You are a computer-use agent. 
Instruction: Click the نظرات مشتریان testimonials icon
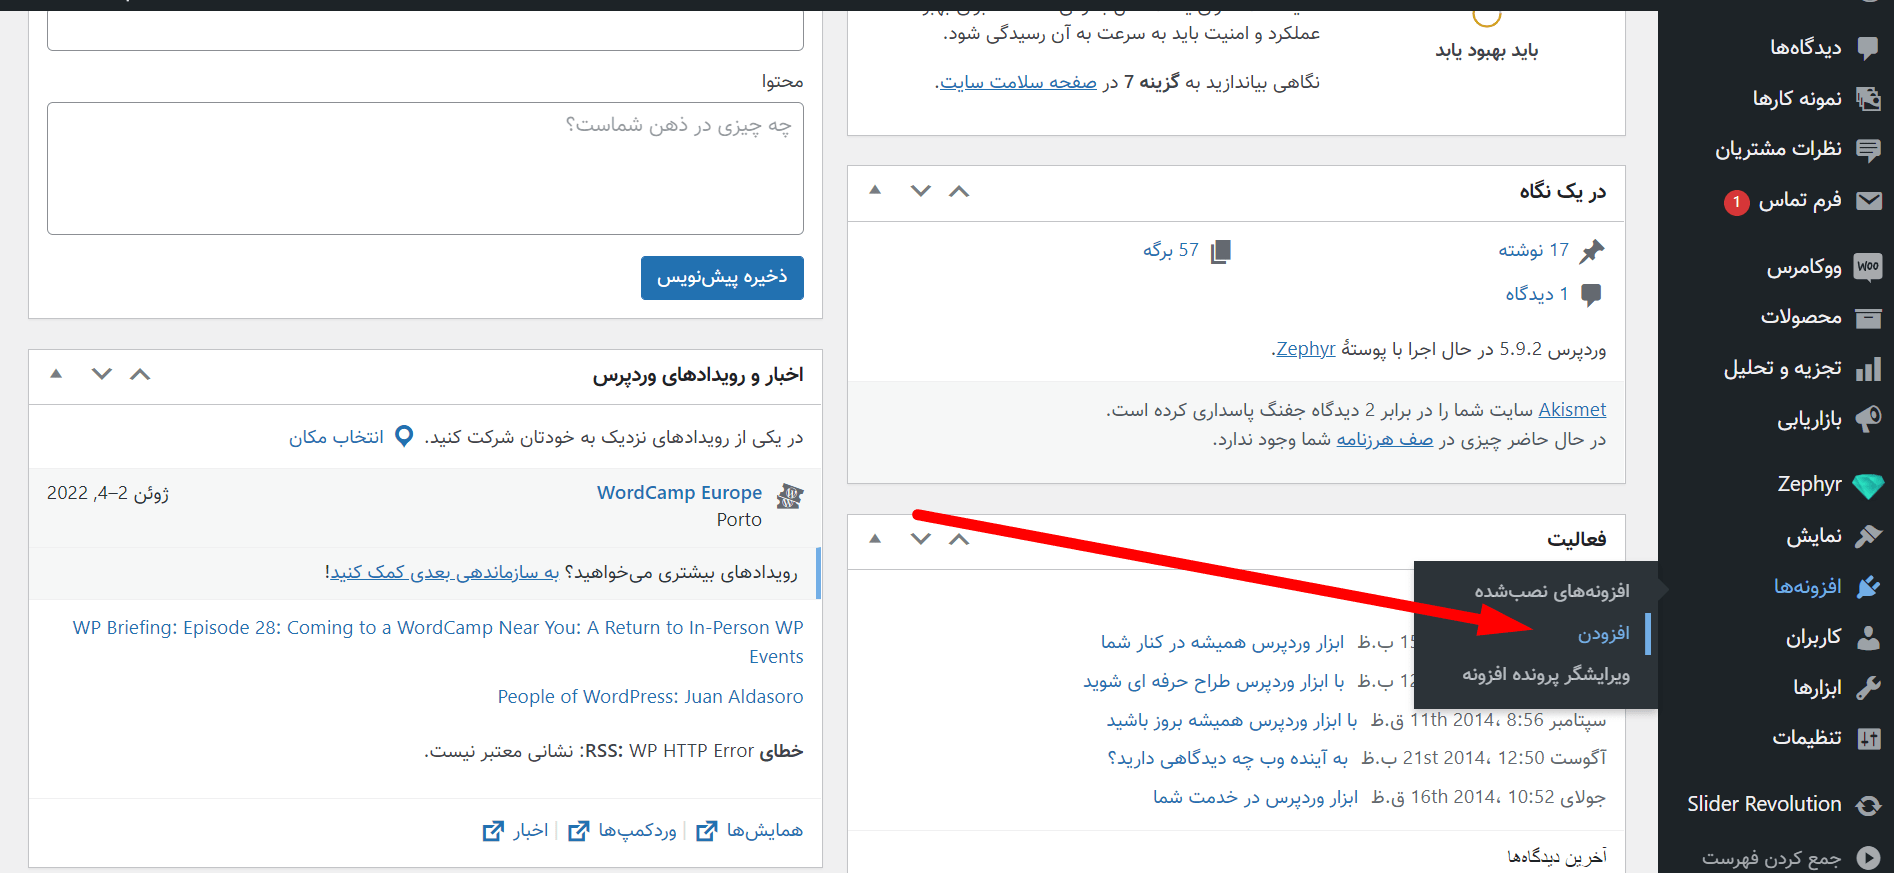click(x=1867, y=149)
